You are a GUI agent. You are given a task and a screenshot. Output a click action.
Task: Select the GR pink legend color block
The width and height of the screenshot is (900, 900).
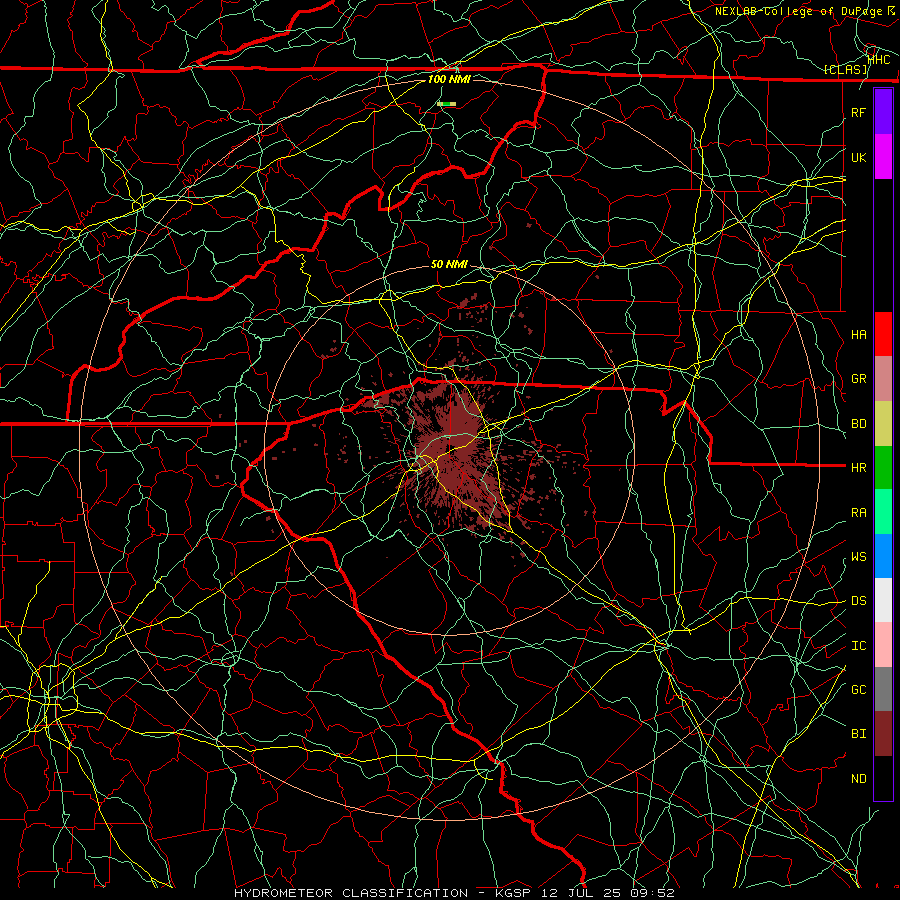click(x=883, y=379)
